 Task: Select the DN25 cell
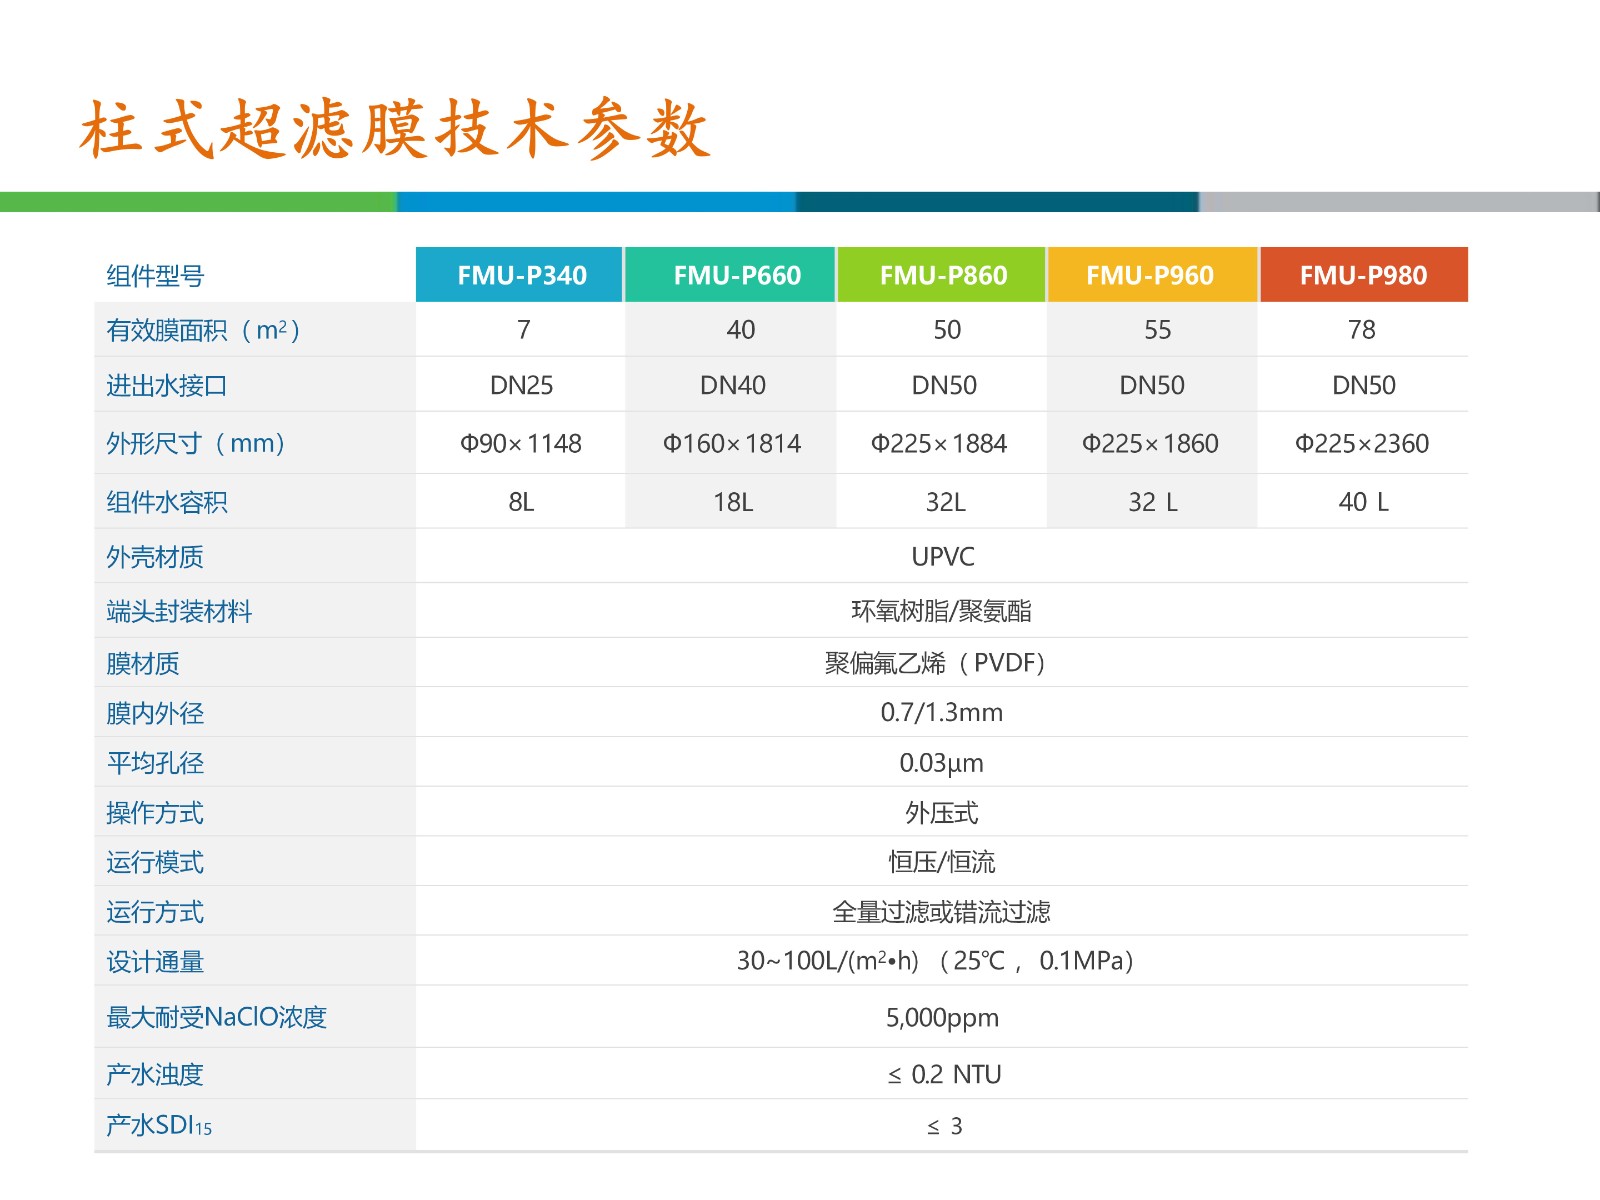click(521, 385)
